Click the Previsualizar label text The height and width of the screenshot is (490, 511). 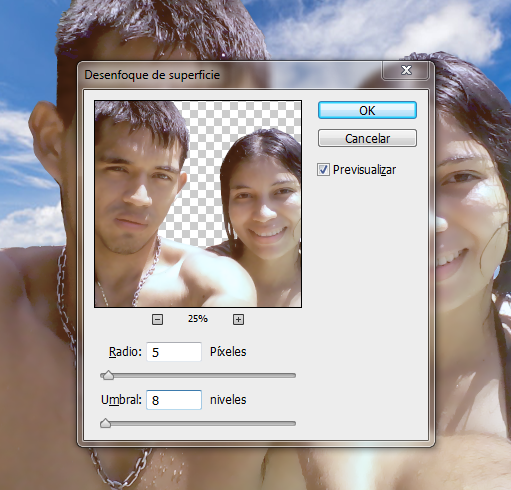coord(364,170)
